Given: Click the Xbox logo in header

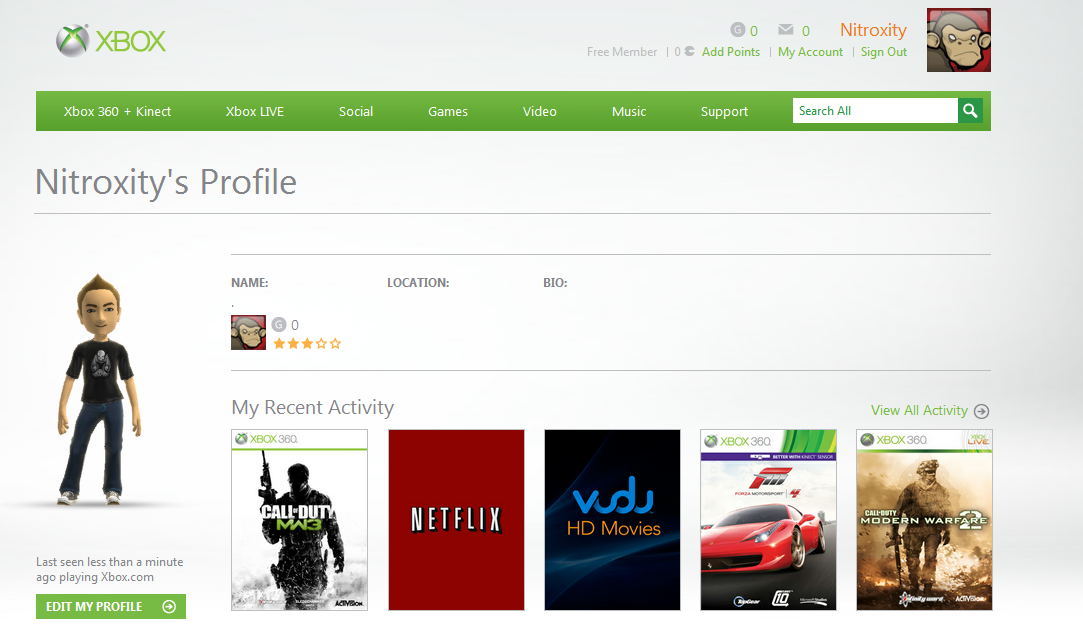Looking at the screenshot, I should pyautogui.click(x=111, y=41).
